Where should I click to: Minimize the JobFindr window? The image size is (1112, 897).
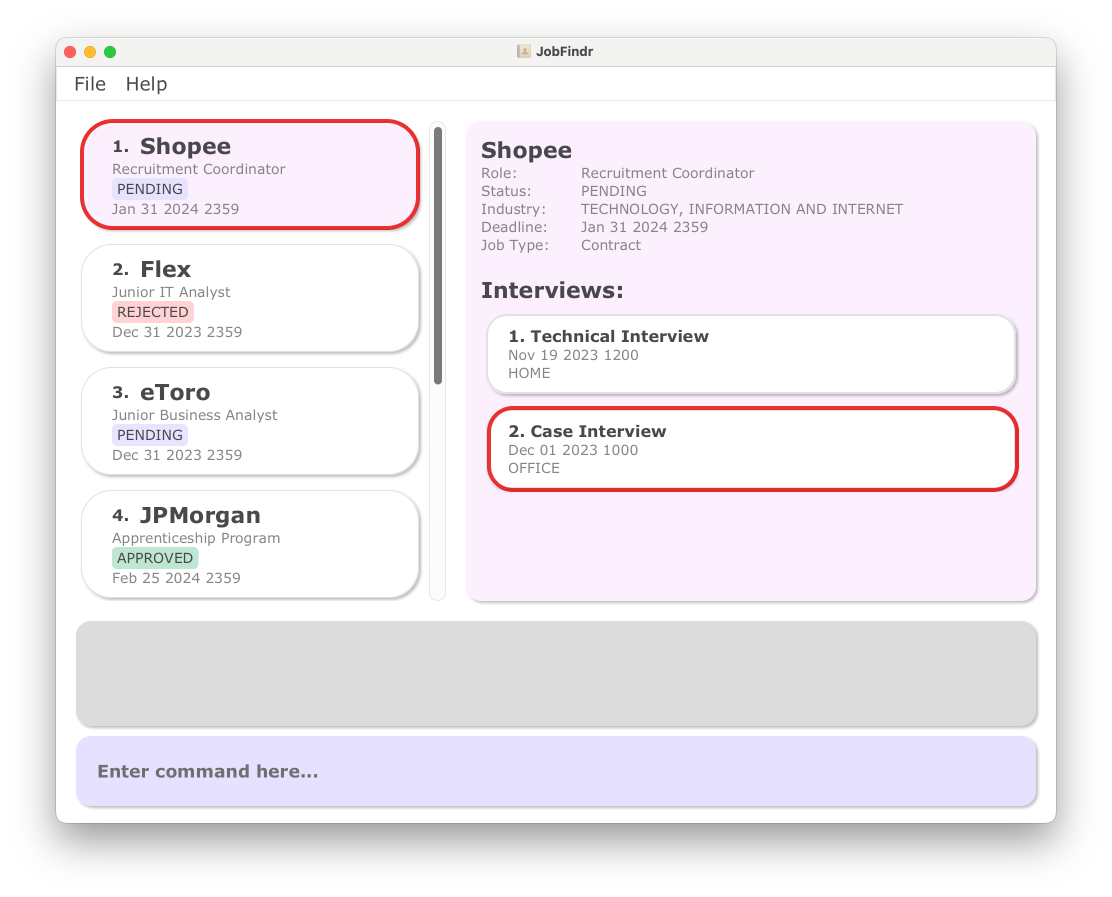(x=90, y=52)
